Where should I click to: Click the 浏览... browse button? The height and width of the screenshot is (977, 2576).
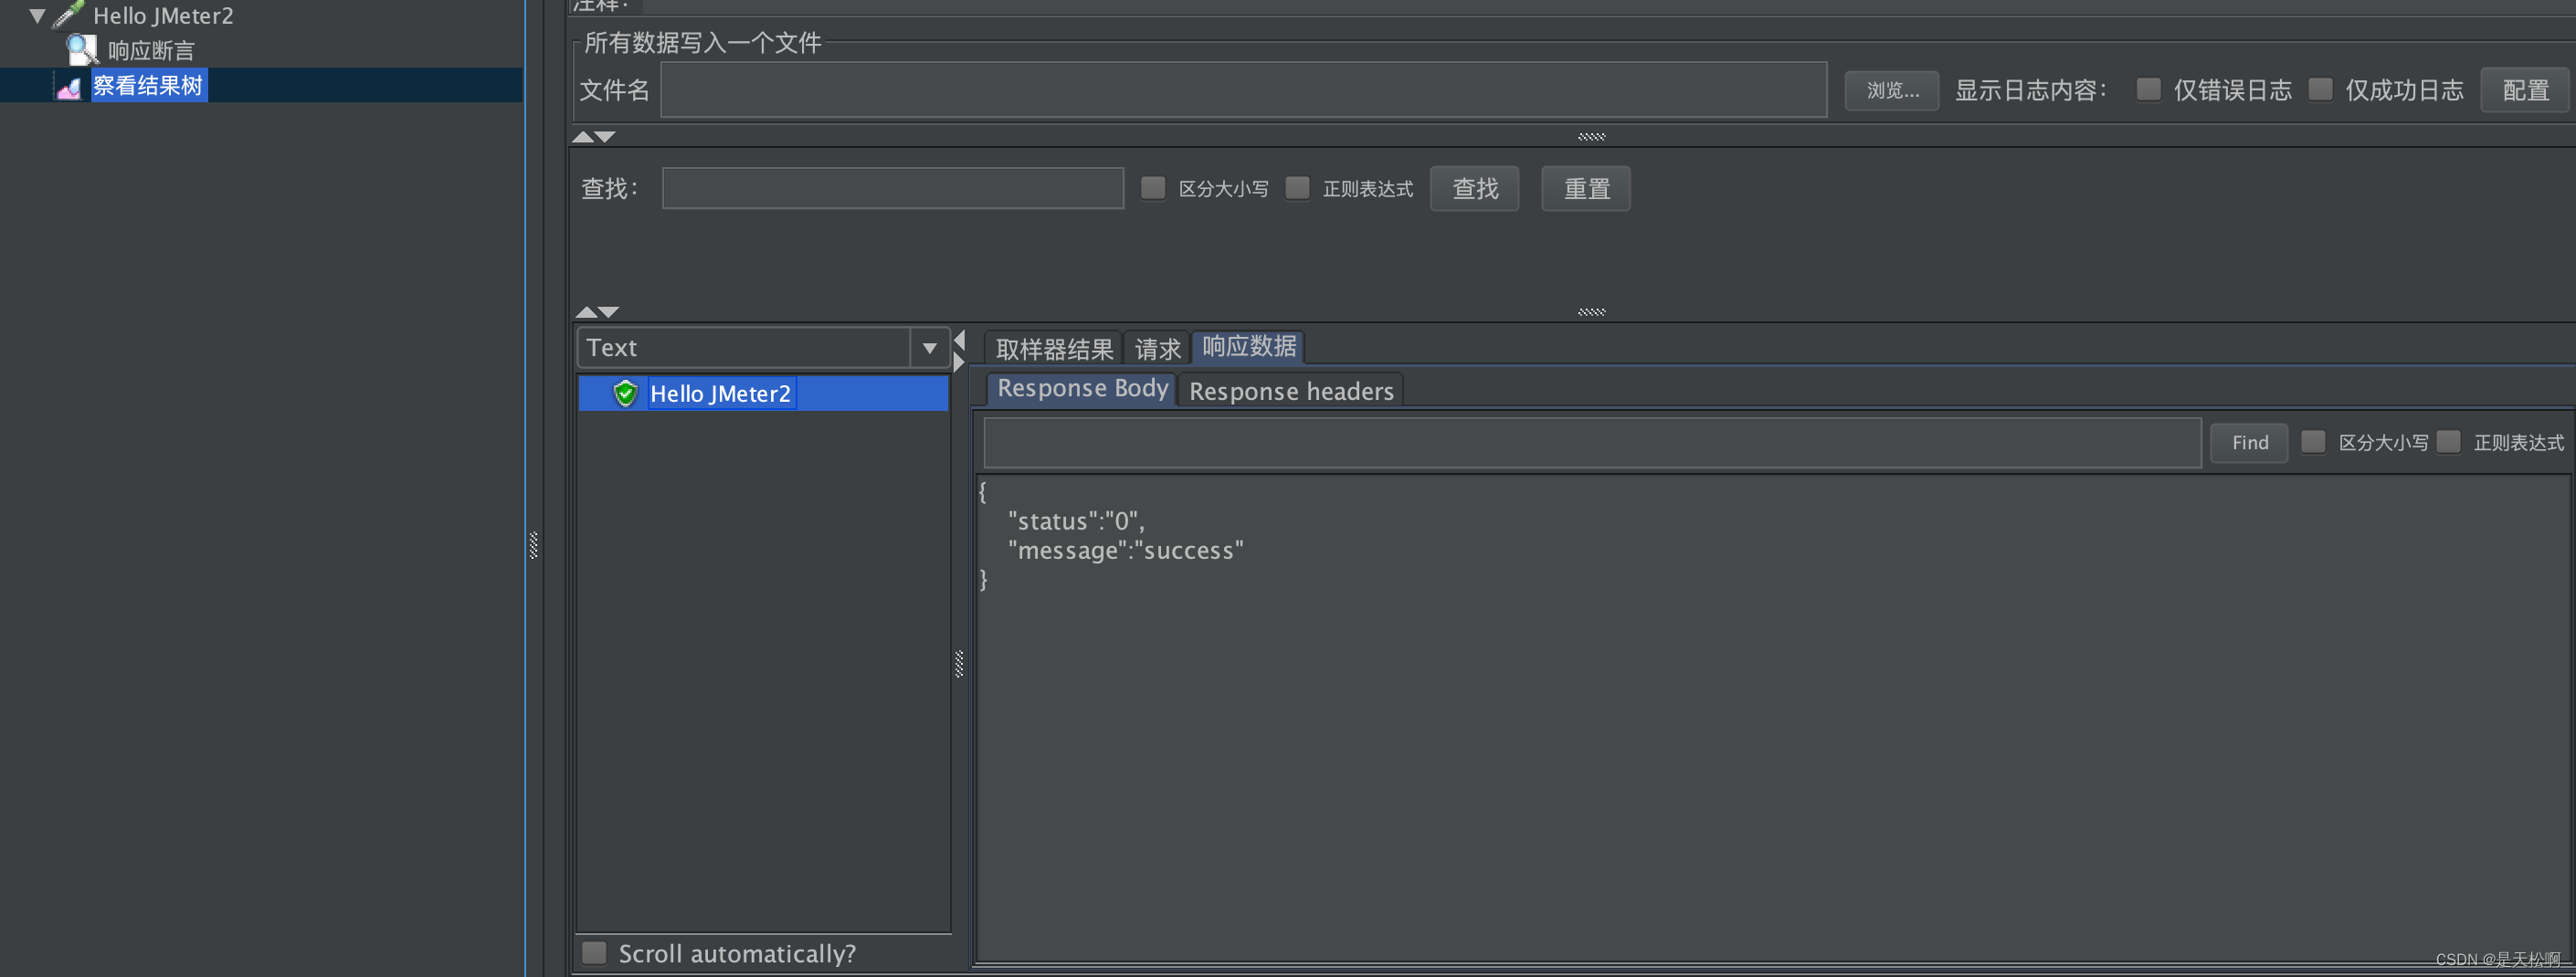point(1892,91)
